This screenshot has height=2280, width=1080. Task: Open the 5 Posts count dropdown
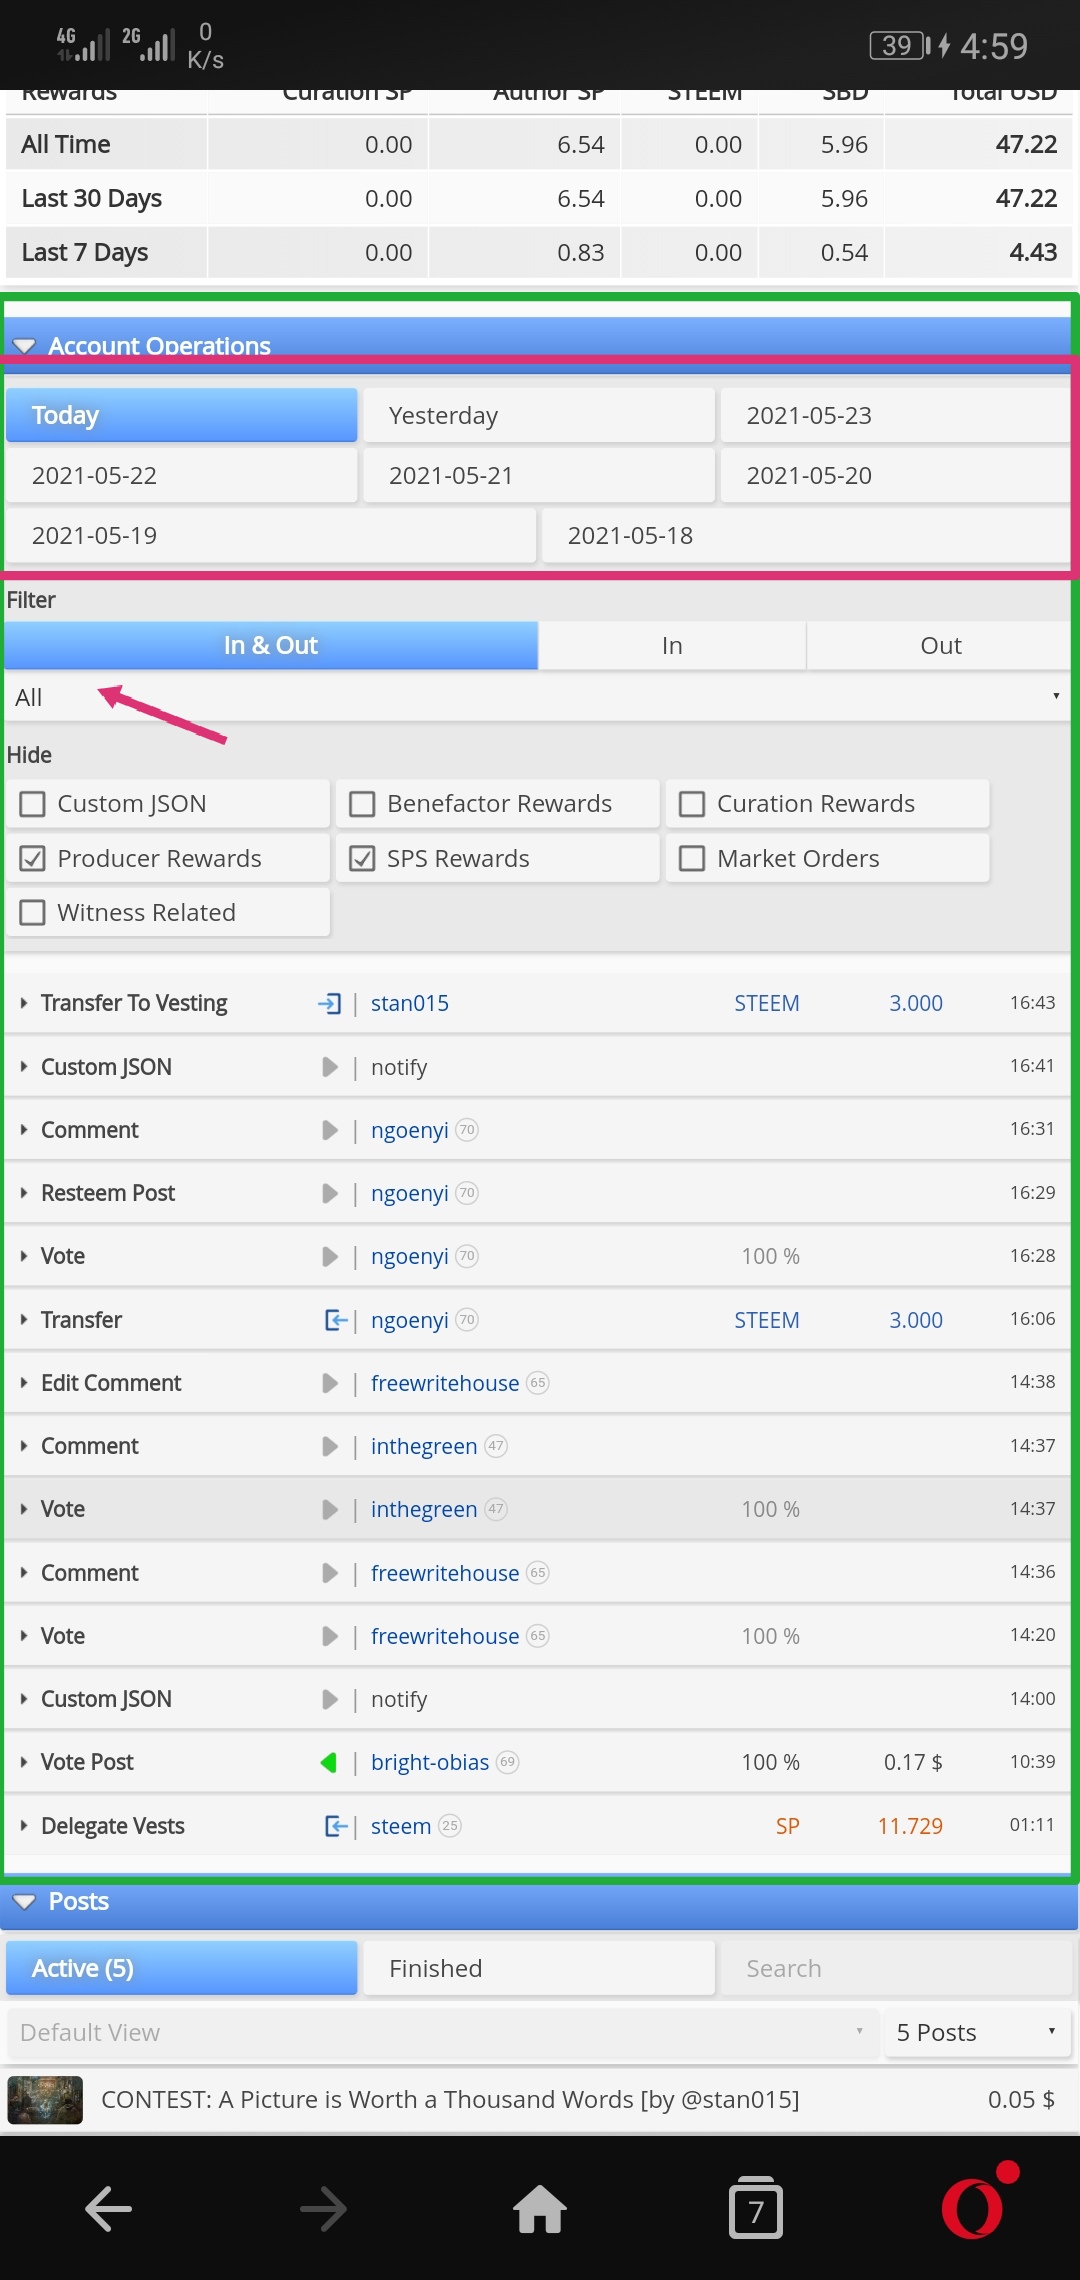point(977,2033)
